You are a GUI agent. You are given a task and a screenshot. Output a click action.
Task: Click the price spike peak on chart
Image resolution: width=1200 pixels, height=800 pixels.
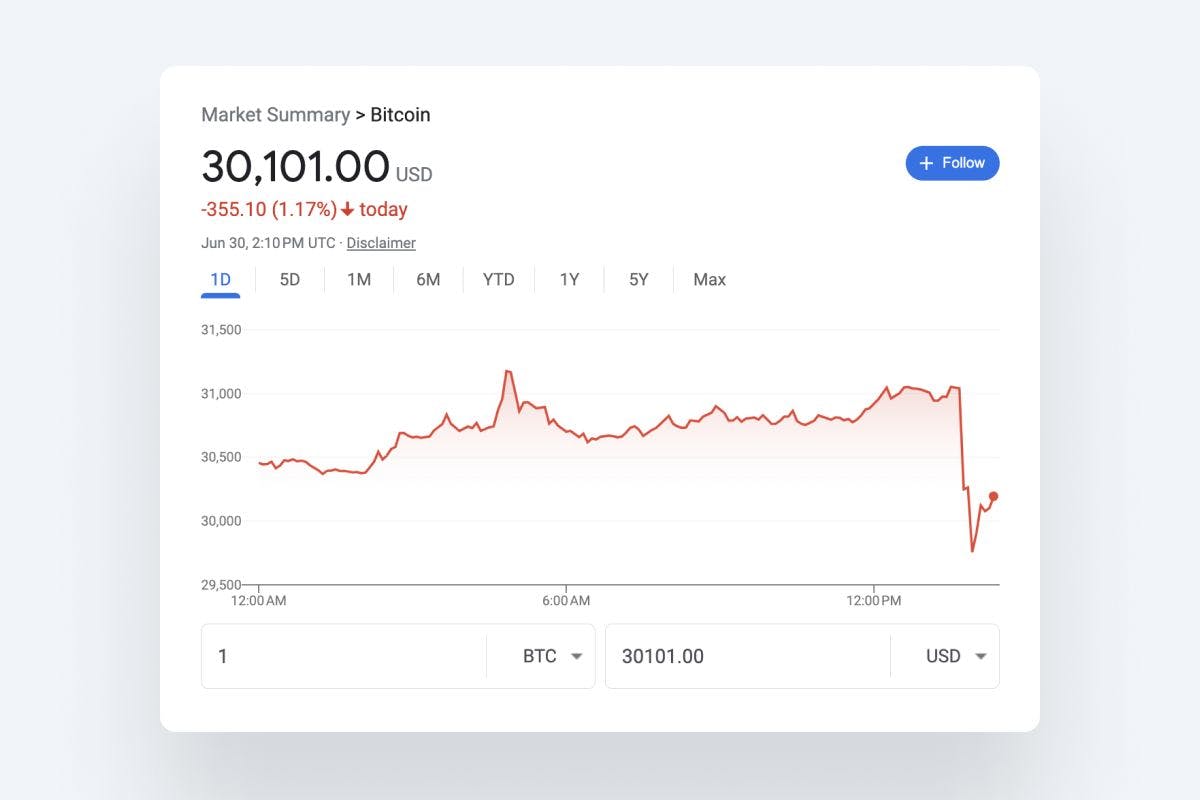pyautogui.click(x=507, y=371)
